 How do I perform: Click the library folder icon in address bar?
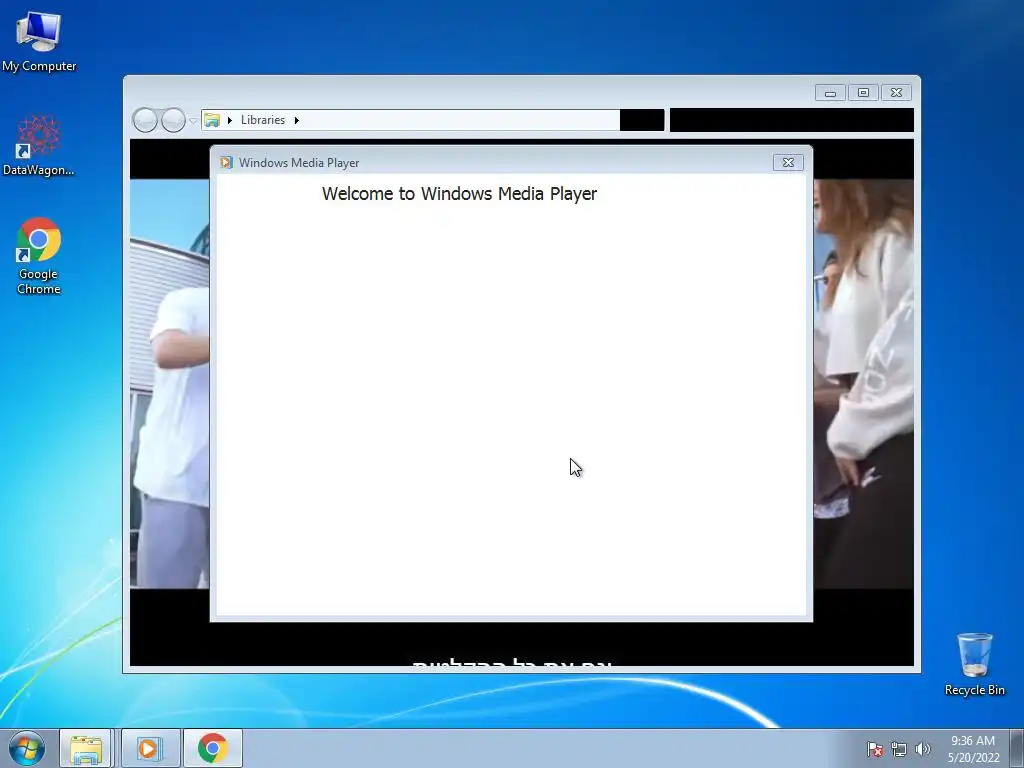point(212,120)
